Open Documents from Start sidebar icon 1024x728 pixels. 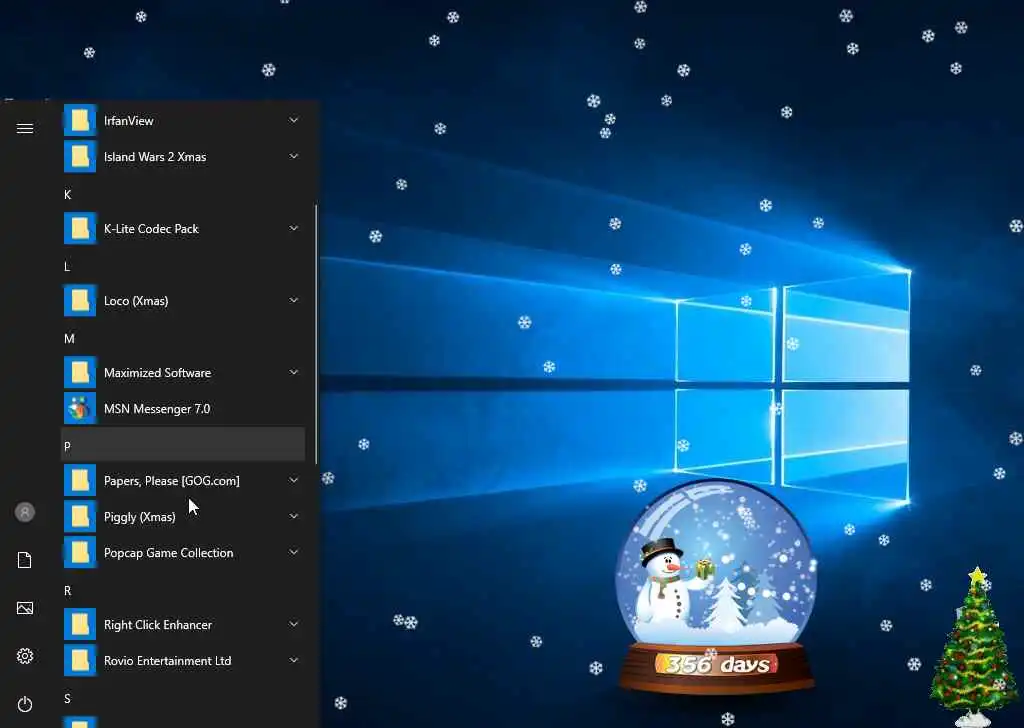[x=25, y=560]
